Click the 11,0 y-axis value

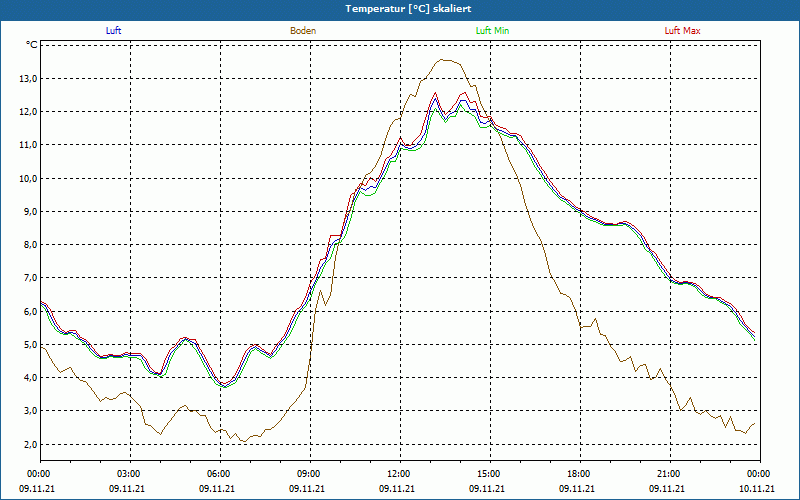pos(29,145)
